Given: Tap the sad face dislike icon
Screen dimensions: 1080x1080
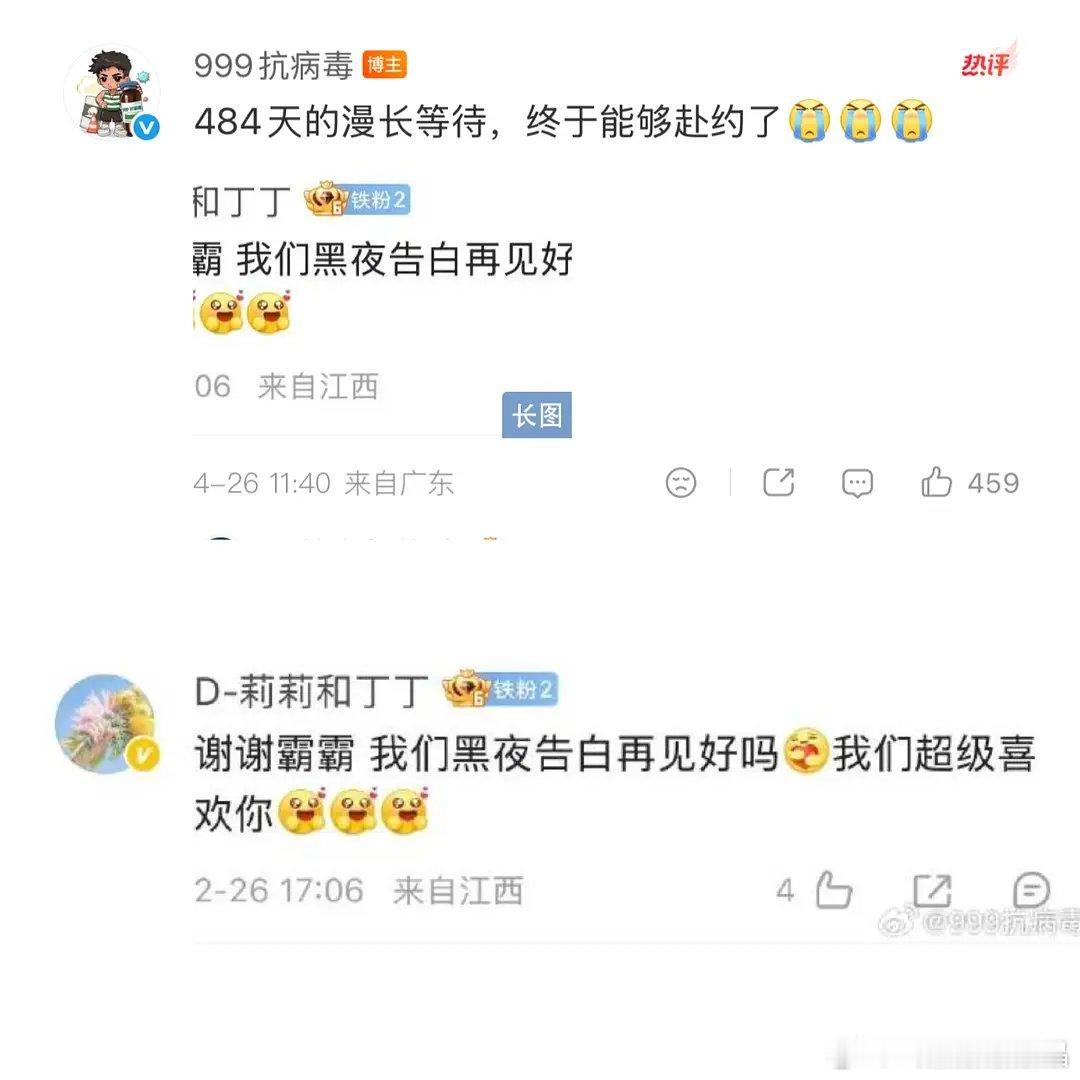Looking at the screenshot, I should point(681,482).
